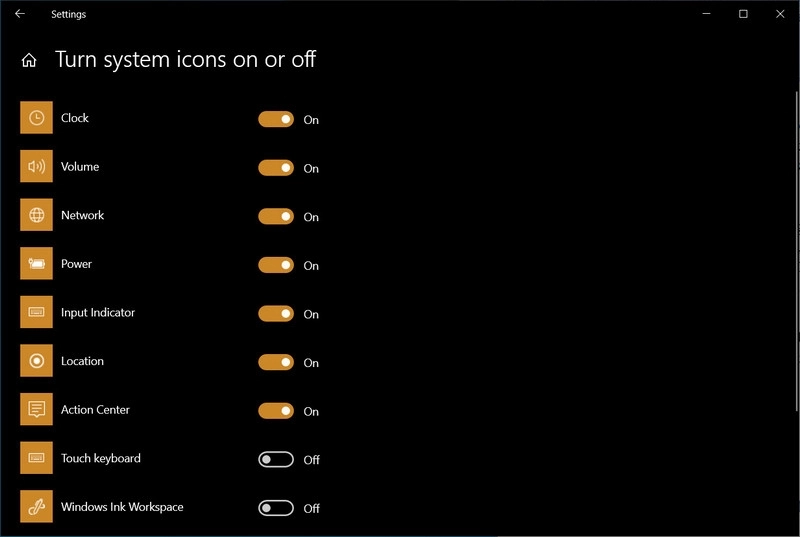This screenshot has width=800, height=537.
Task: Enable the Touch keyboard toggle
Action: pos(276,459)
